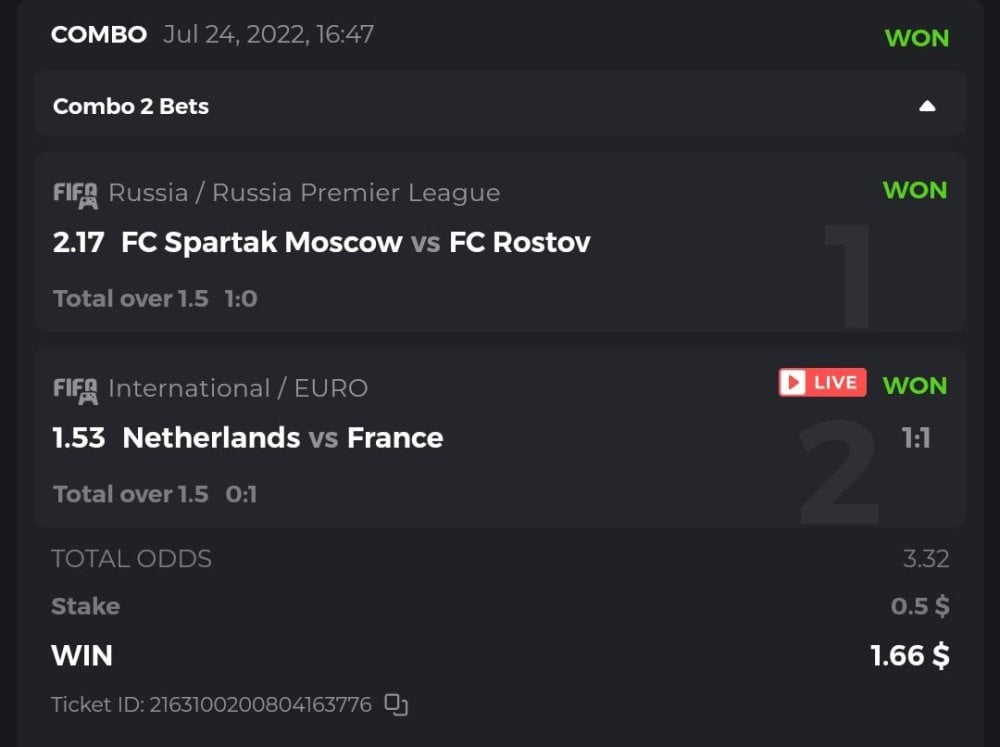Select the Ticket ID number text
This screenshot has height=747, width=1000.
coord(260,705)
